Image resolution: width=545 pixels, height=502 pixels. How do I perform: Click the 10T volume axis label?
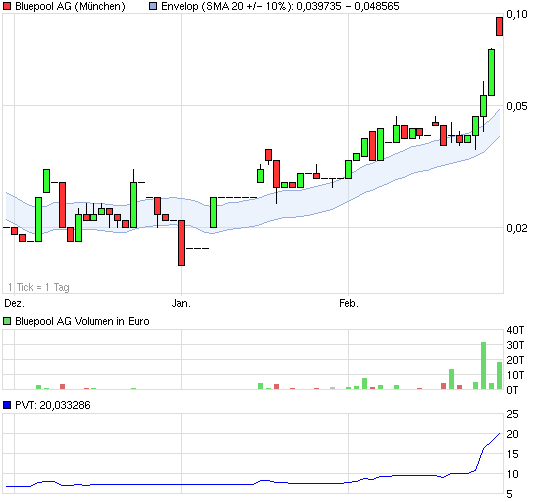point(515,375)
